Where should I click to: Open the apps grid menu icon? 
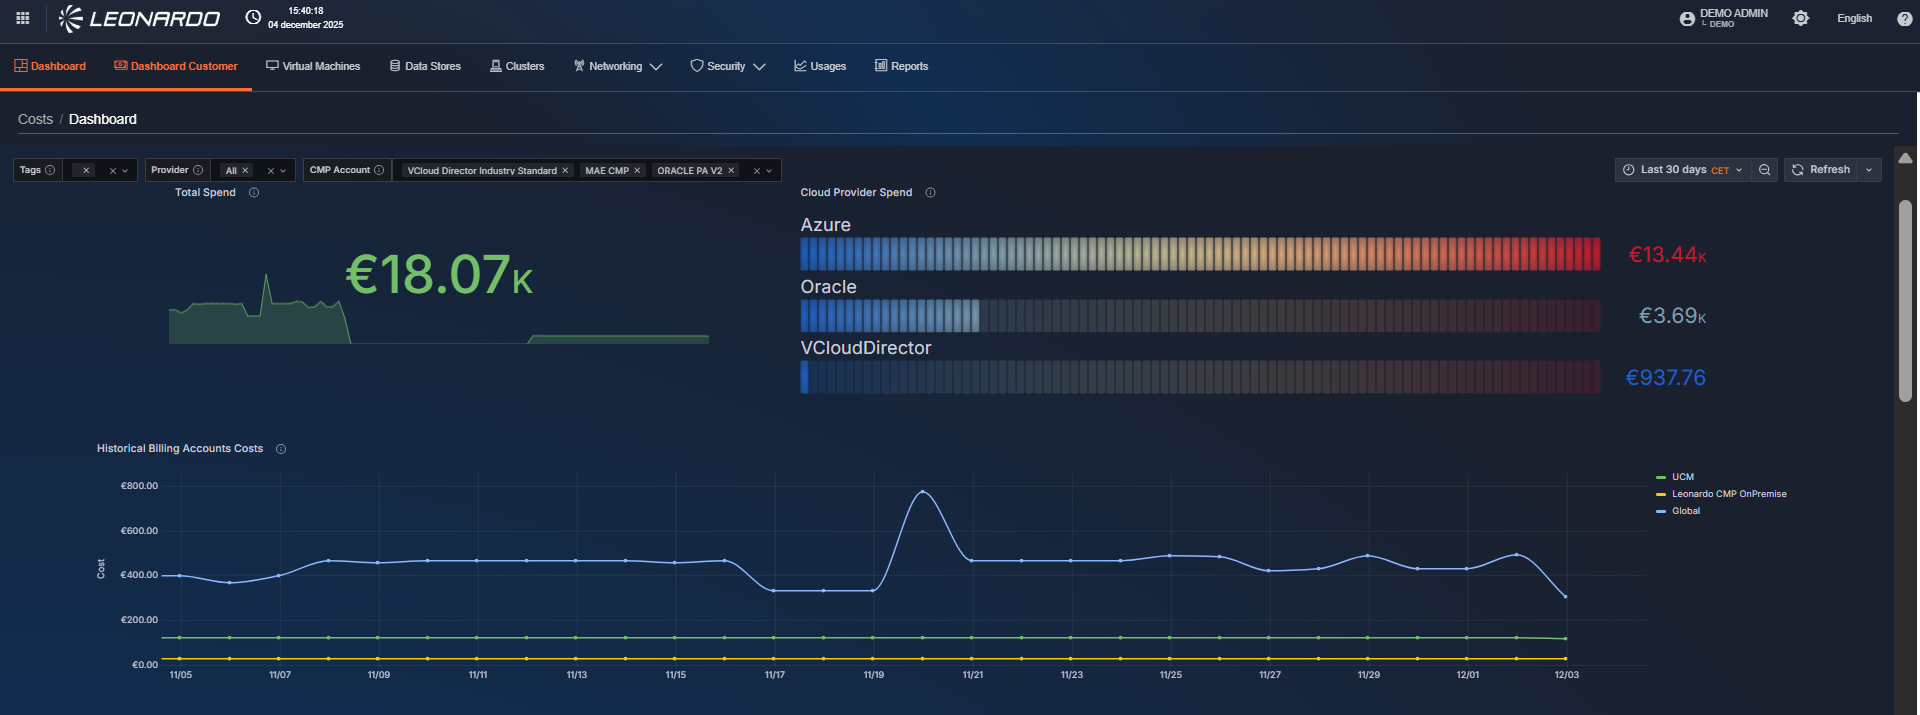tap(22, 18)
